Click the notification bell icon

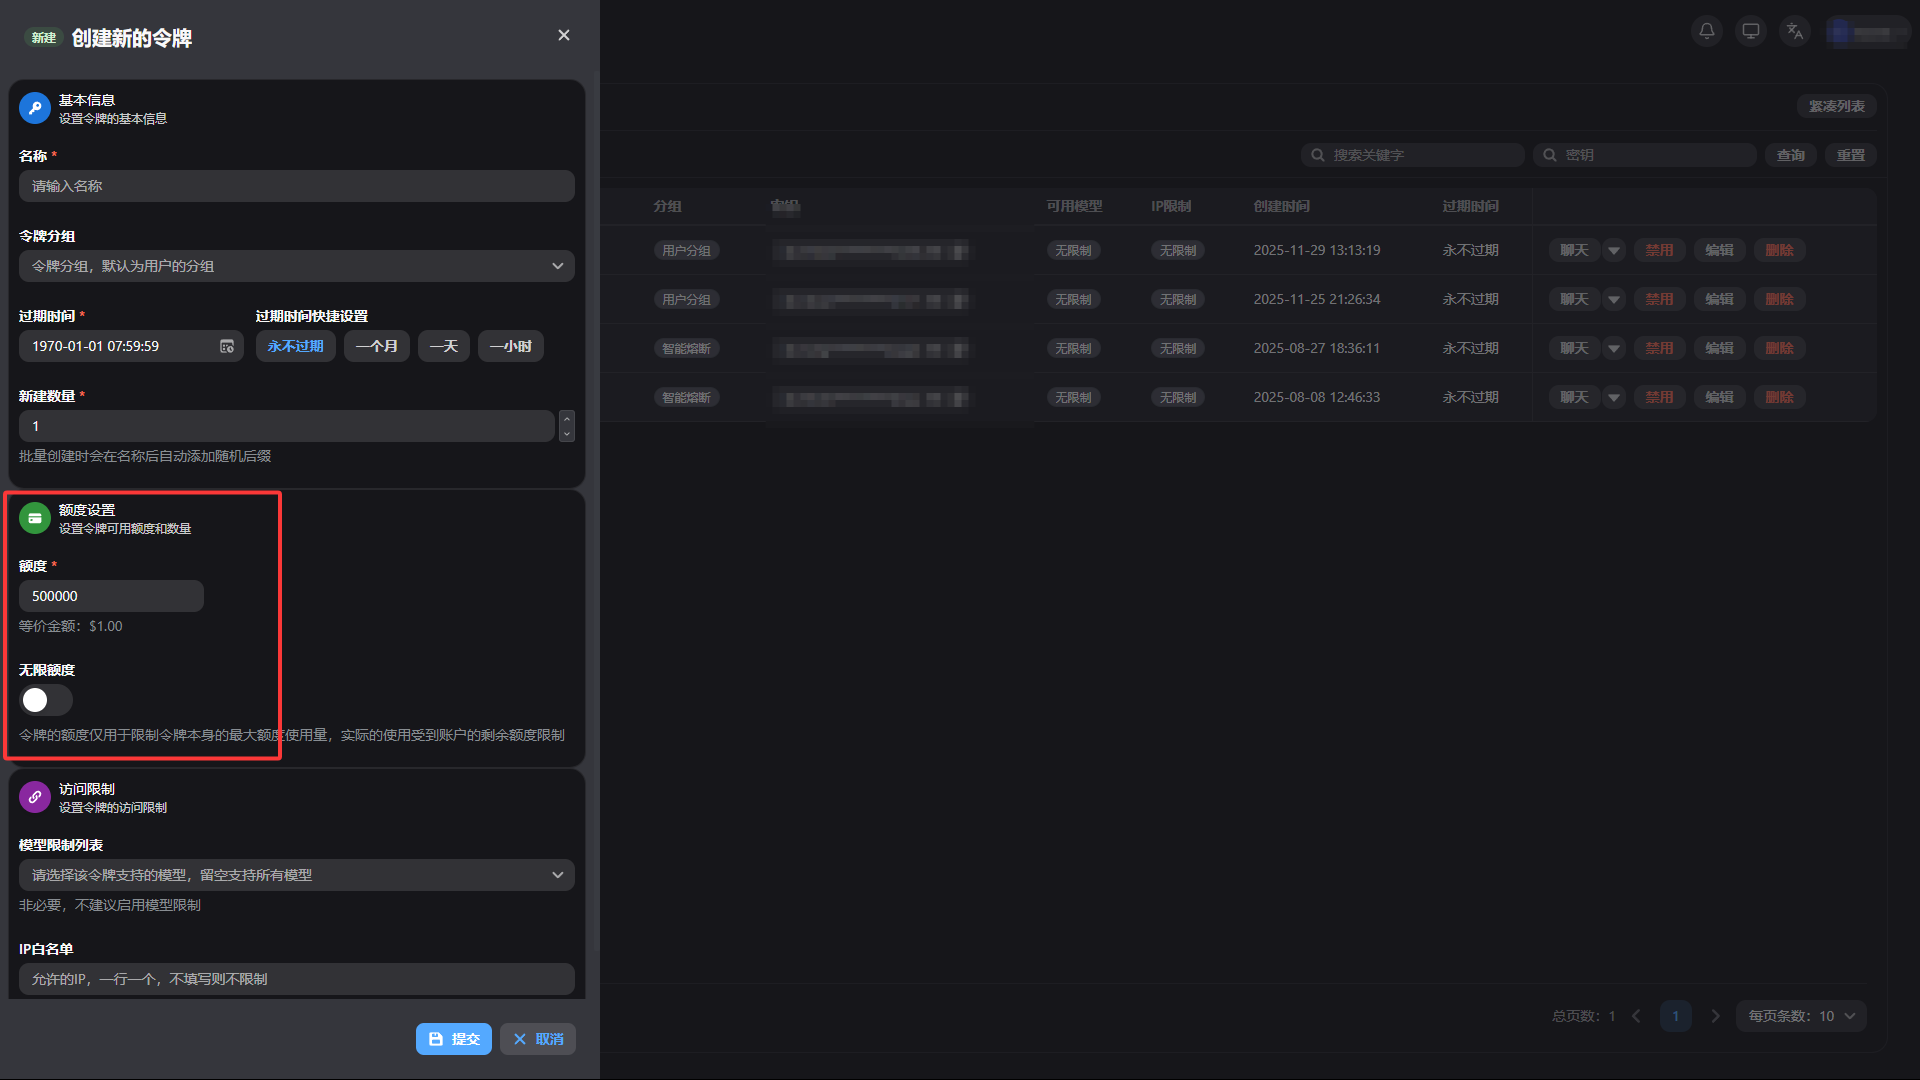point(1707,31)
